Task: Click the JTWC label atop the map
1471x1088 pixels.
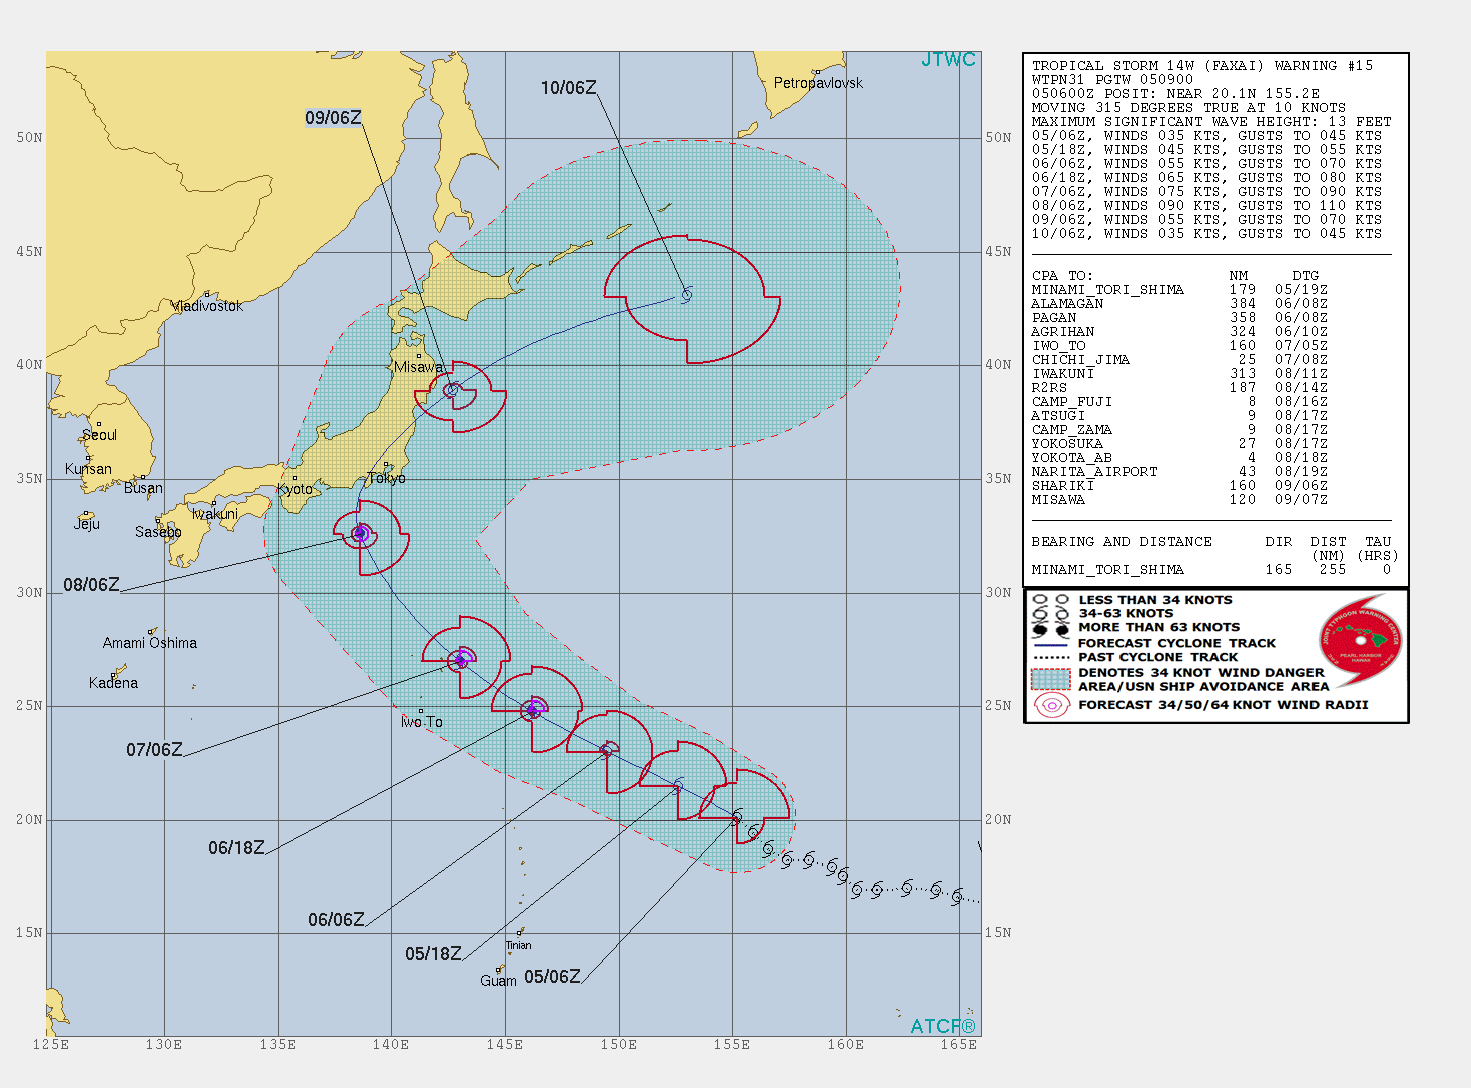Action: tap(948, 60)
